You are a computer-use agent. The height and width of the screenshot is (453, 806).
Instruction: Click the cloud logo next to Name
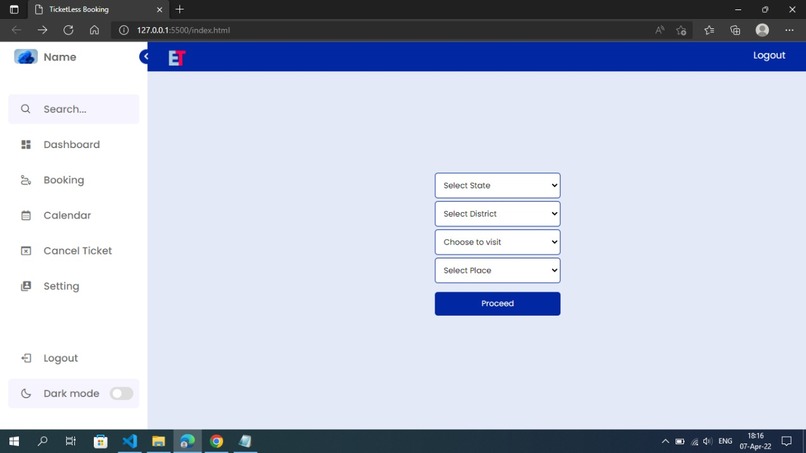coord(26,57)
